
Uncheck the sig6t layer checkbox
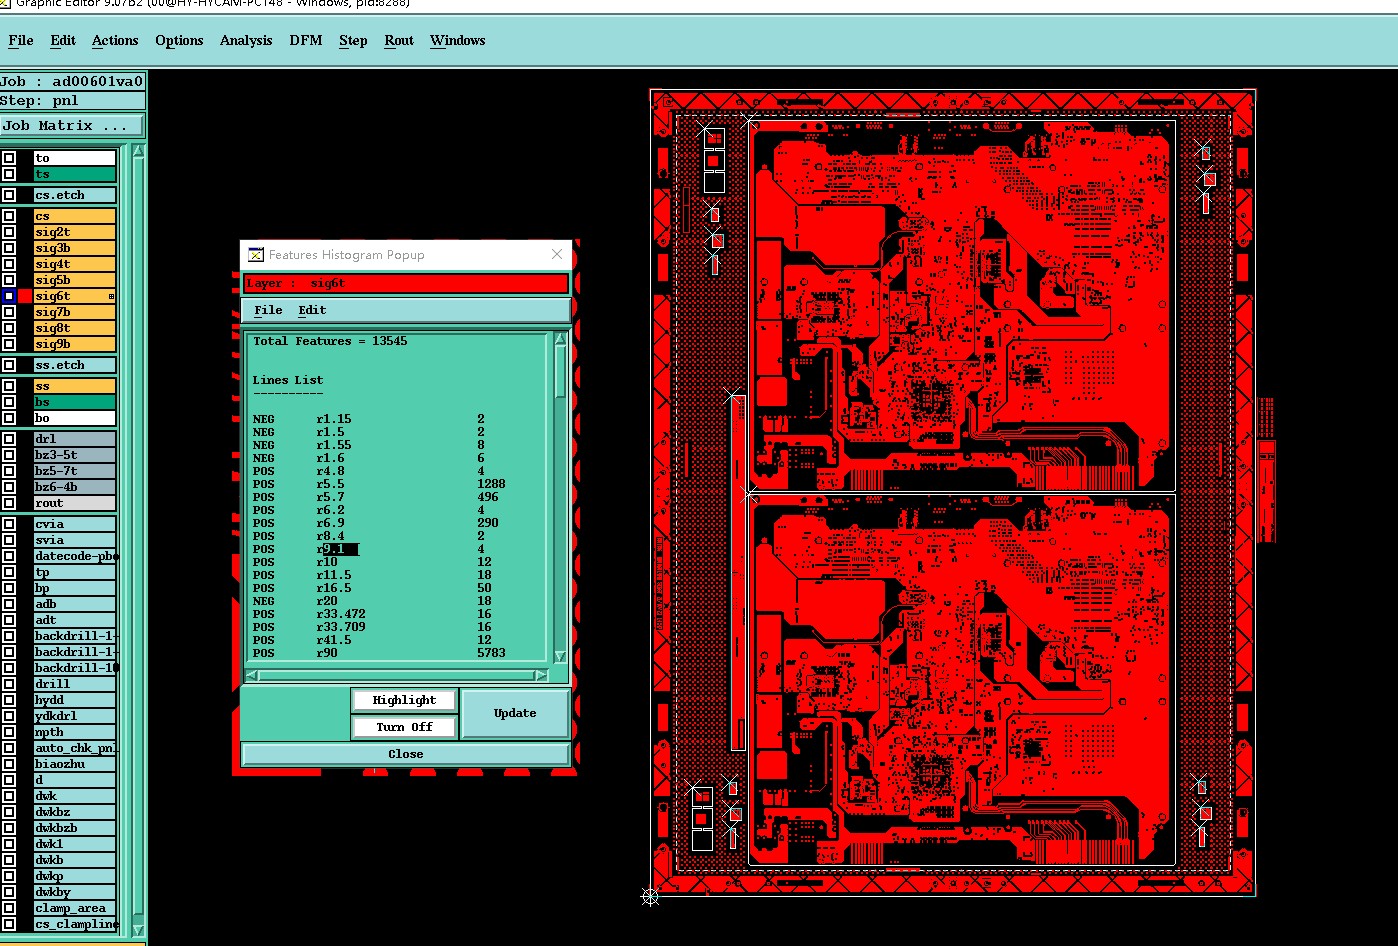(x=9, y=296)
